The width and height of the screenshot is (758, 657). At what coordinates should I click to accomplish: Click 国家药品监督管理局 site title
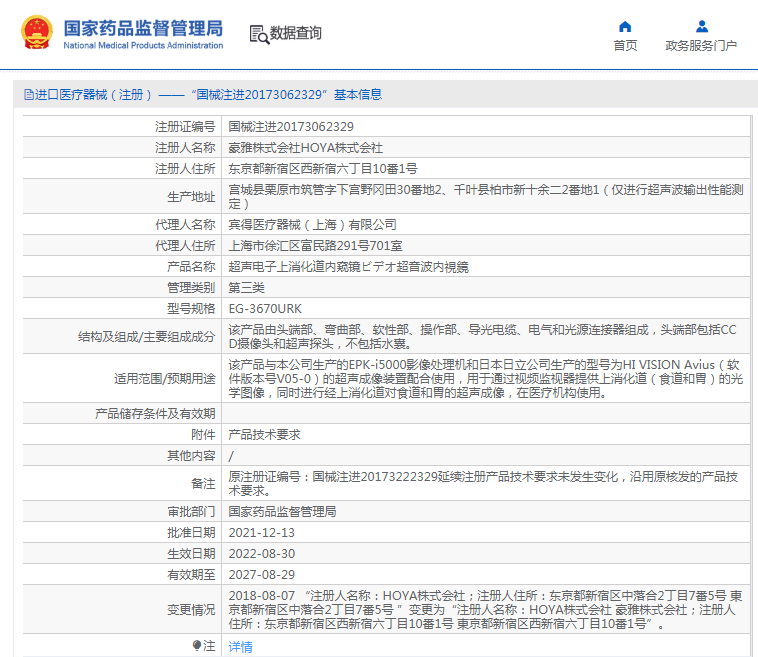(x=143, y=28)
